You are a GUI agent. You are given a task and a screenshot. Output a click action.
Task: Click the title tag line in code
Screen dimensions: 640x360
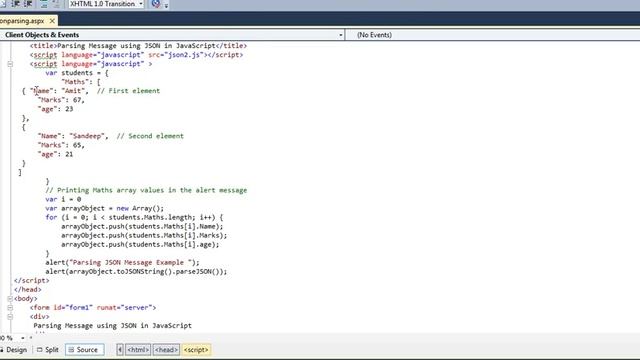pos(138,46)
